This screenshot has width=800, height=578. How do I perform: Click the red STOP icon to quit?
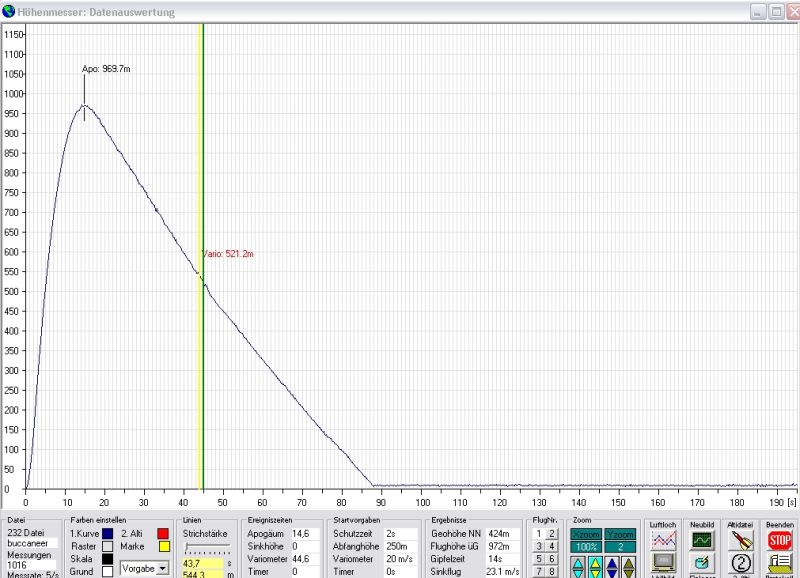pyautogui.click(x=780, y=540)
